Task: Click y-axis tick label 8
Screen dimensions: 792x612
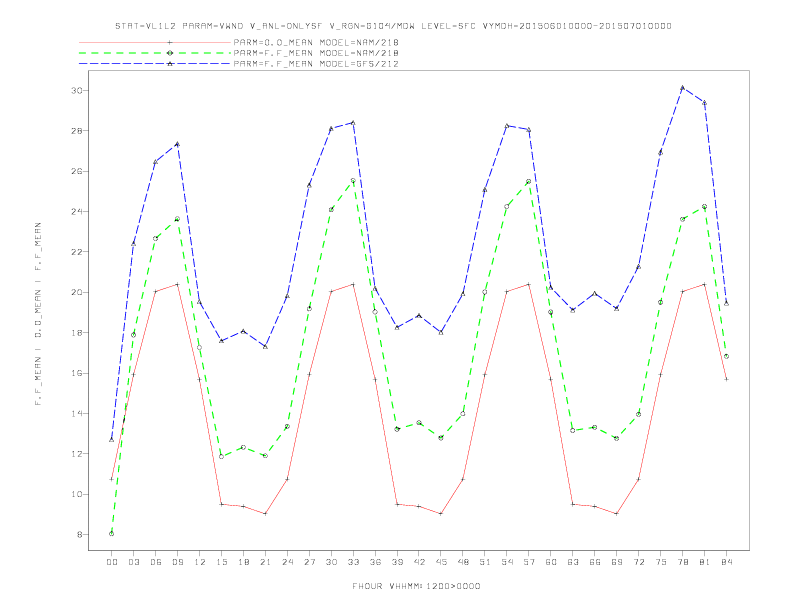Action: click(80, 534)
